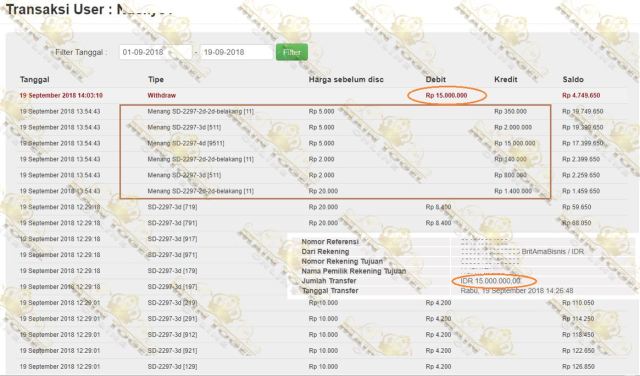Select the end date field 19-09-2018

(x=236, y=52)
